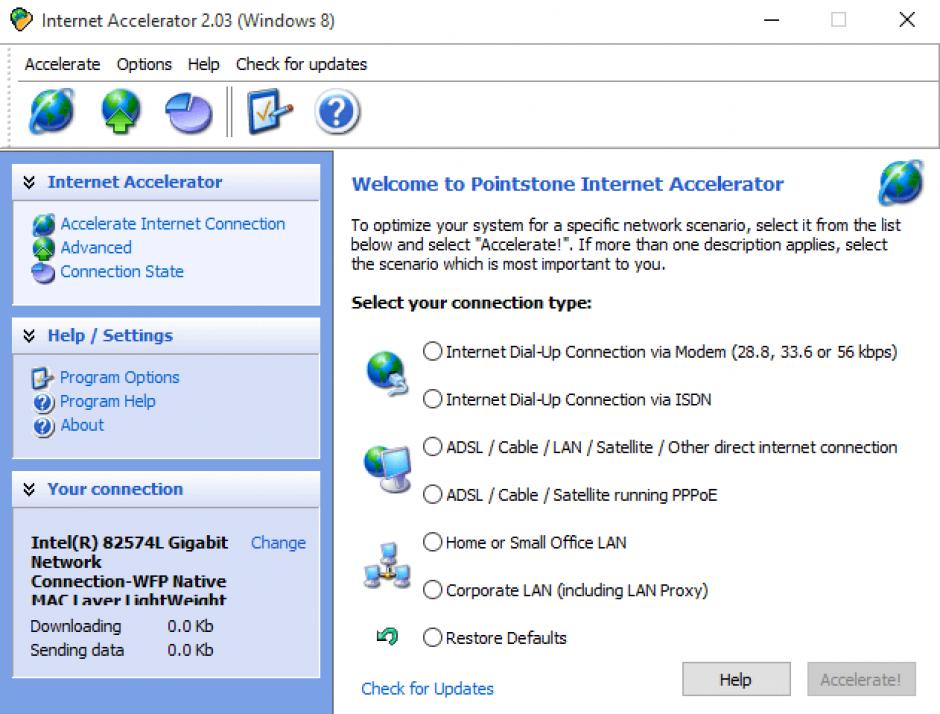Click the Help button at bottom
Screen dimensions: 940x714
(x=736, y=679)
